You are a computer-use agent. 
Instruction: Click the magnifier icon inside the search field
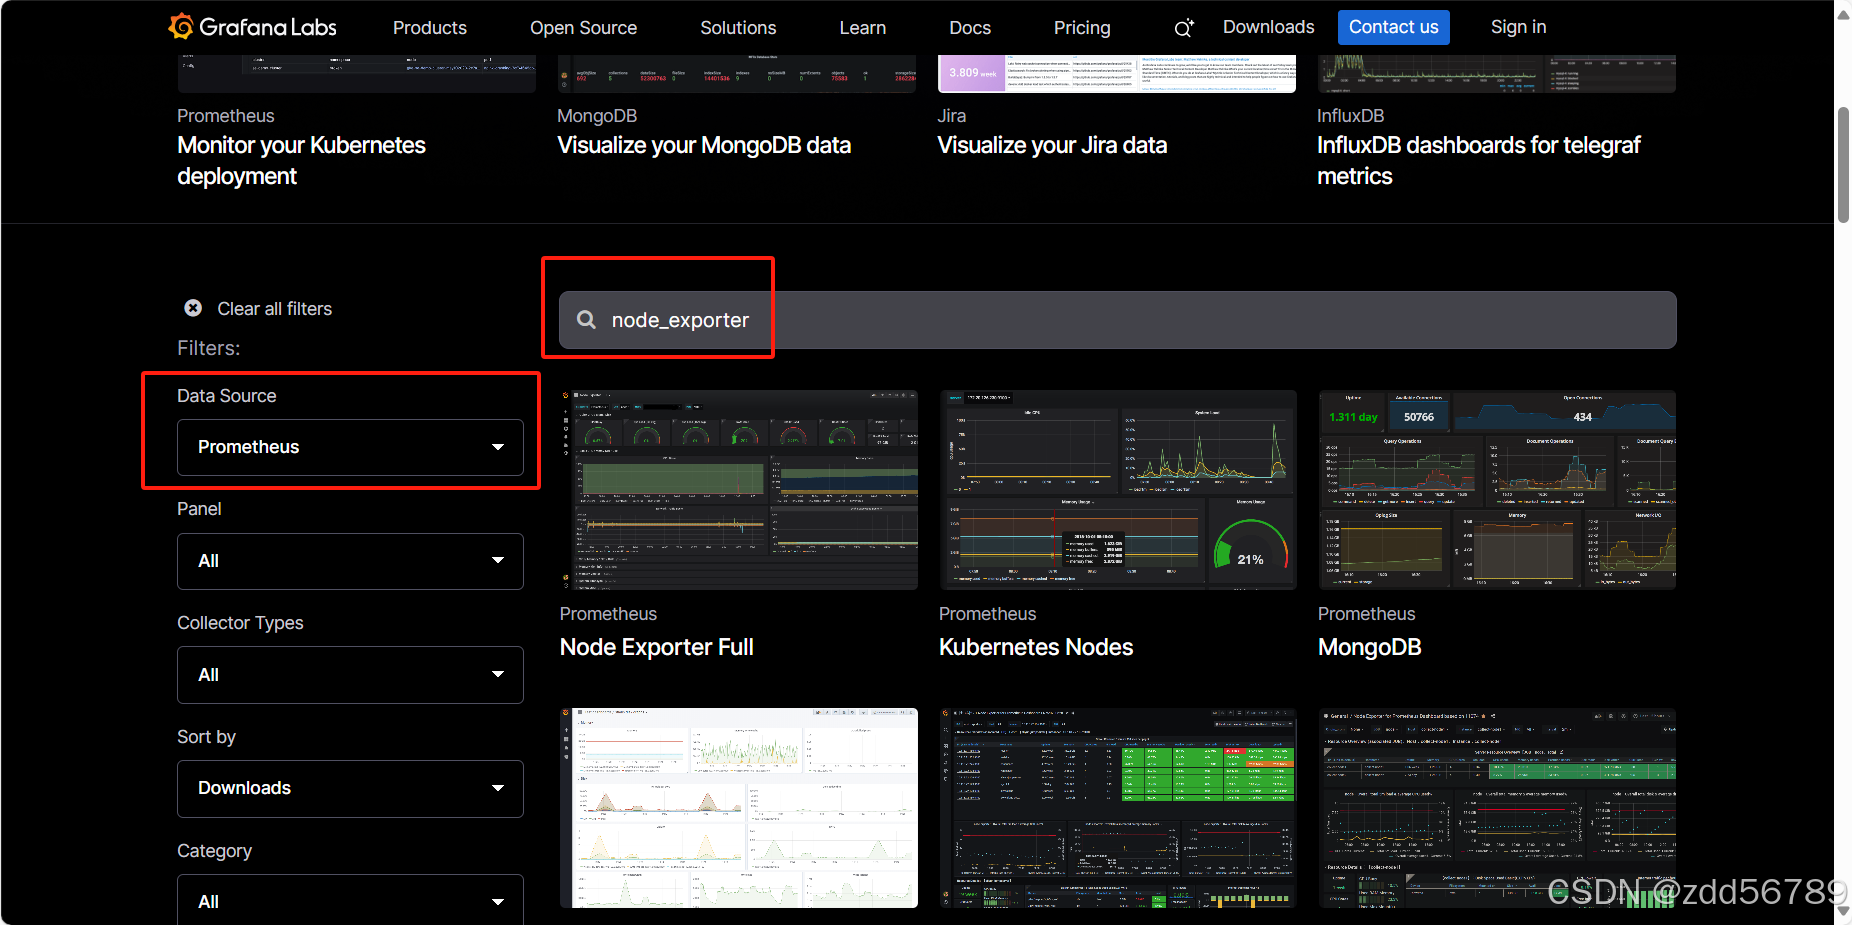[x=586, y=319]
